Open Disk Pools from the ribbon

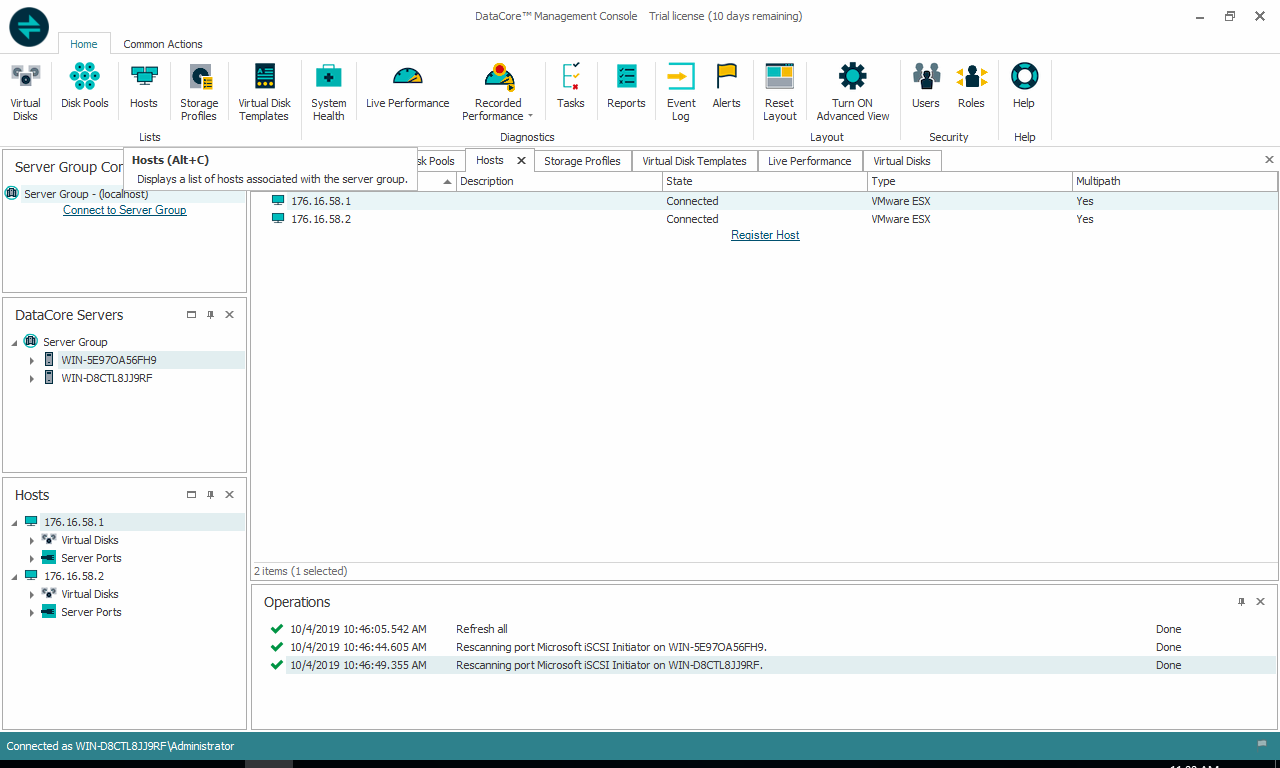85,86
